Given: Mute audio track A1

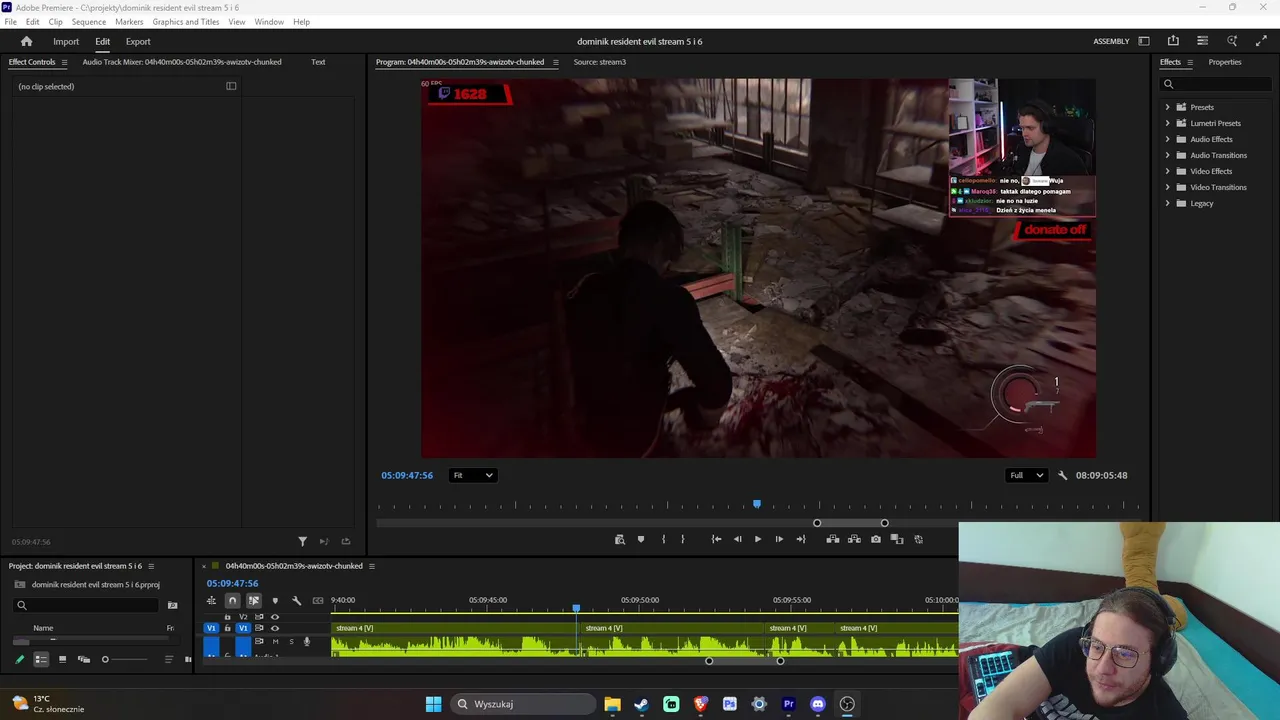Looking at the screenshot, I should (276, 641).
